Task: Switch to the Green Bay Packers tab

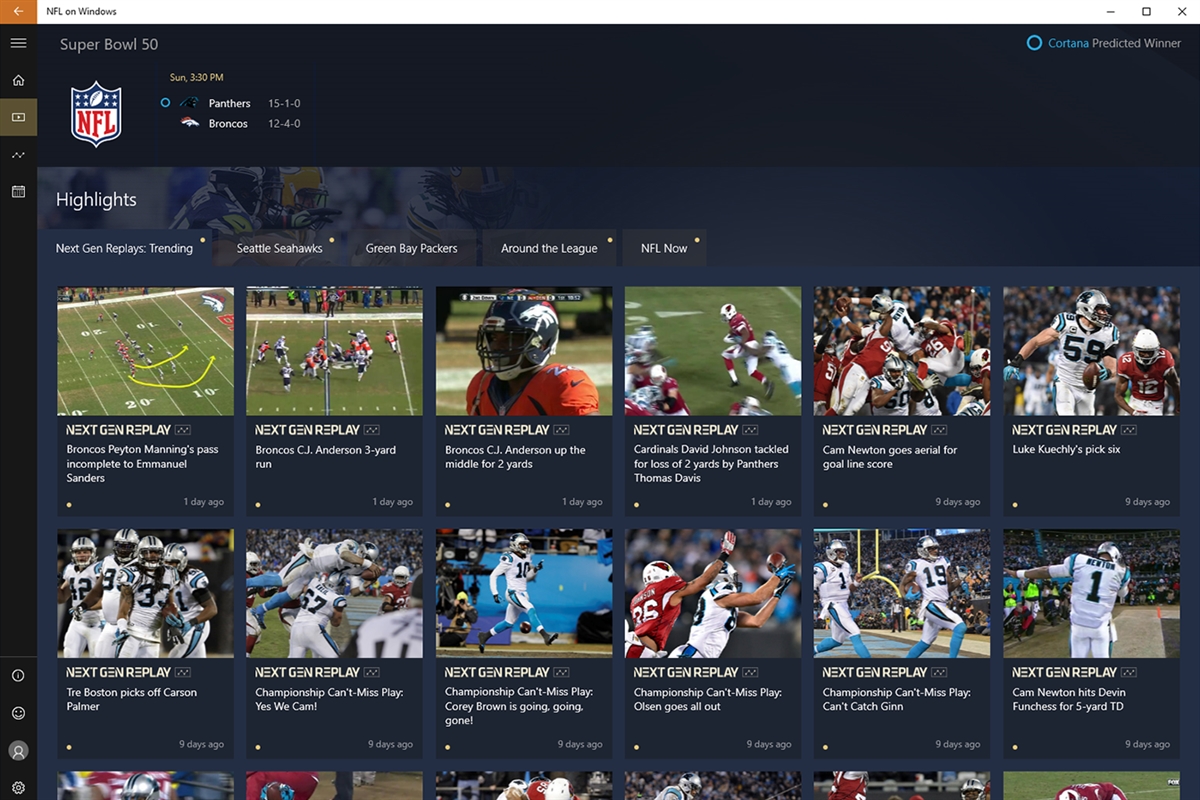Action: coord(412,248)
